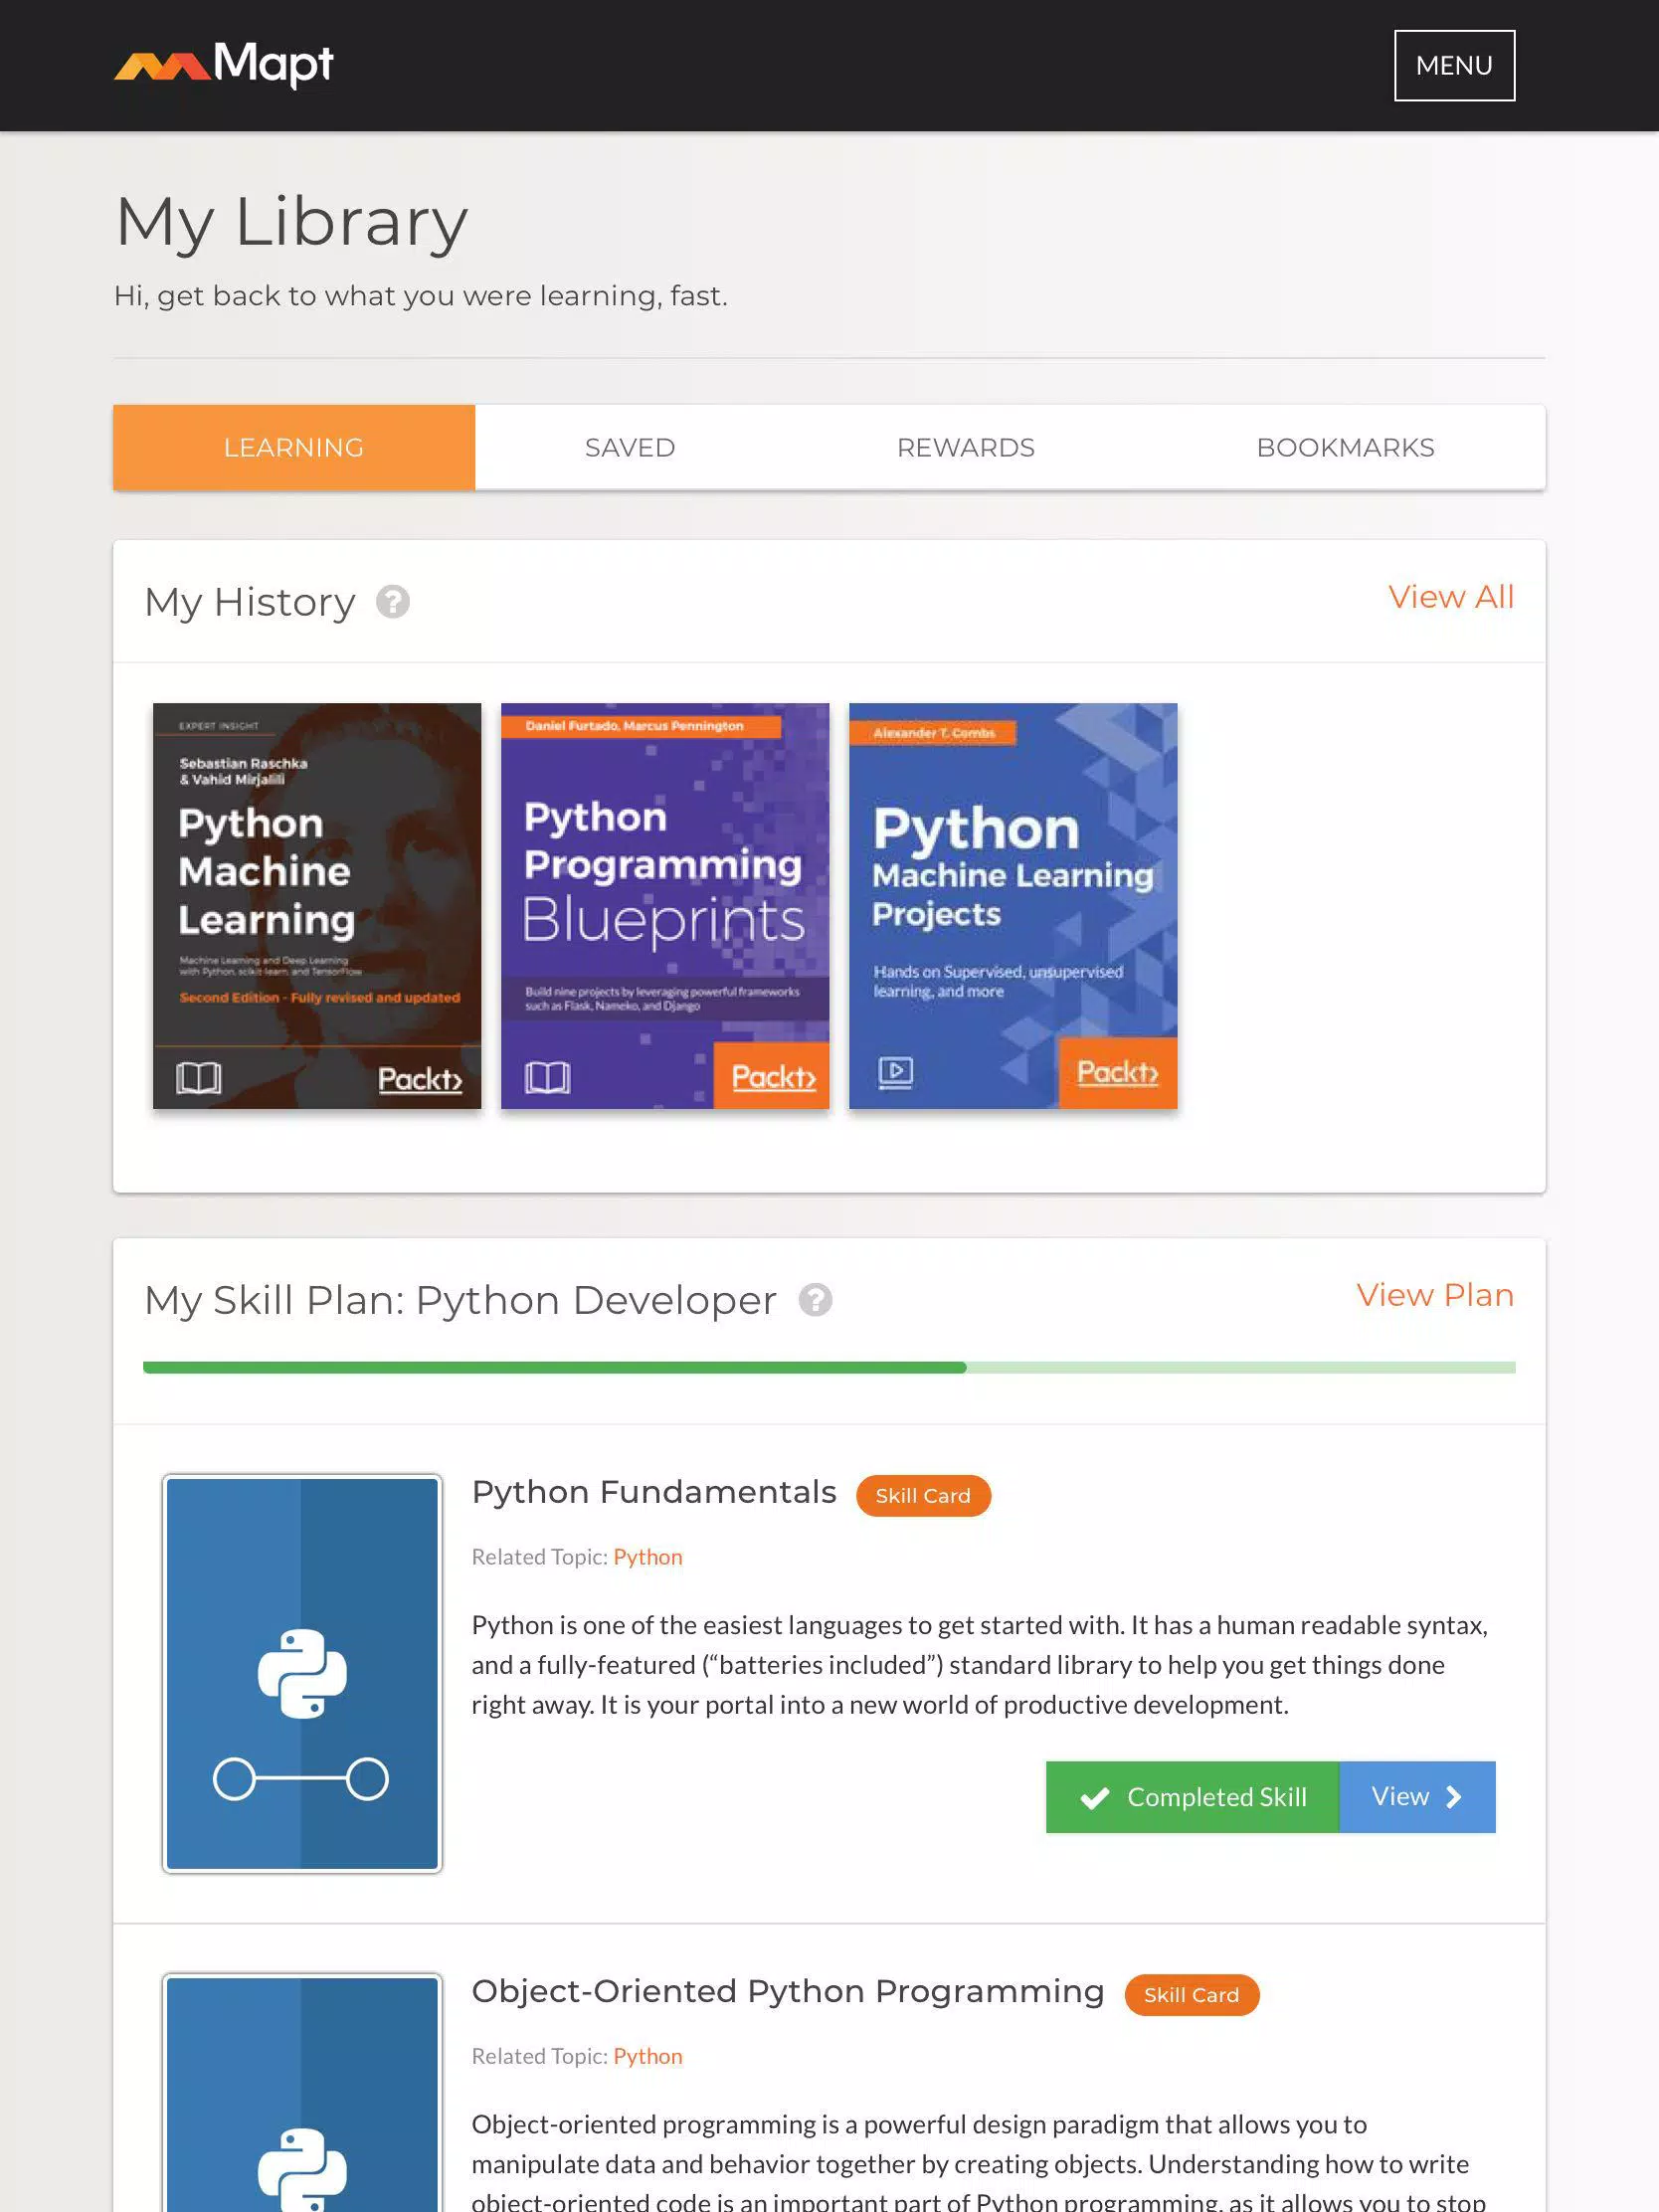Open the MENU button
Viewport: 1659px width, 2212px height.
[x=1454, y=65]
